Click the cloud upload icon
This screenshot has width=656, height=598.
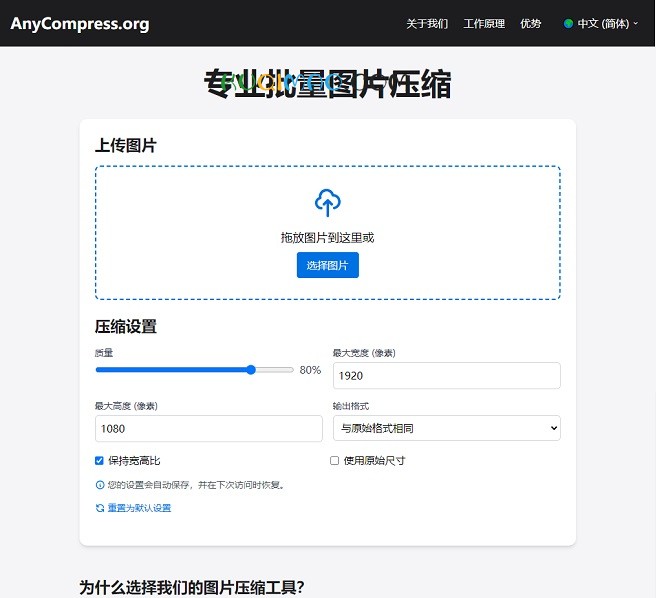[x=328, y=203]
